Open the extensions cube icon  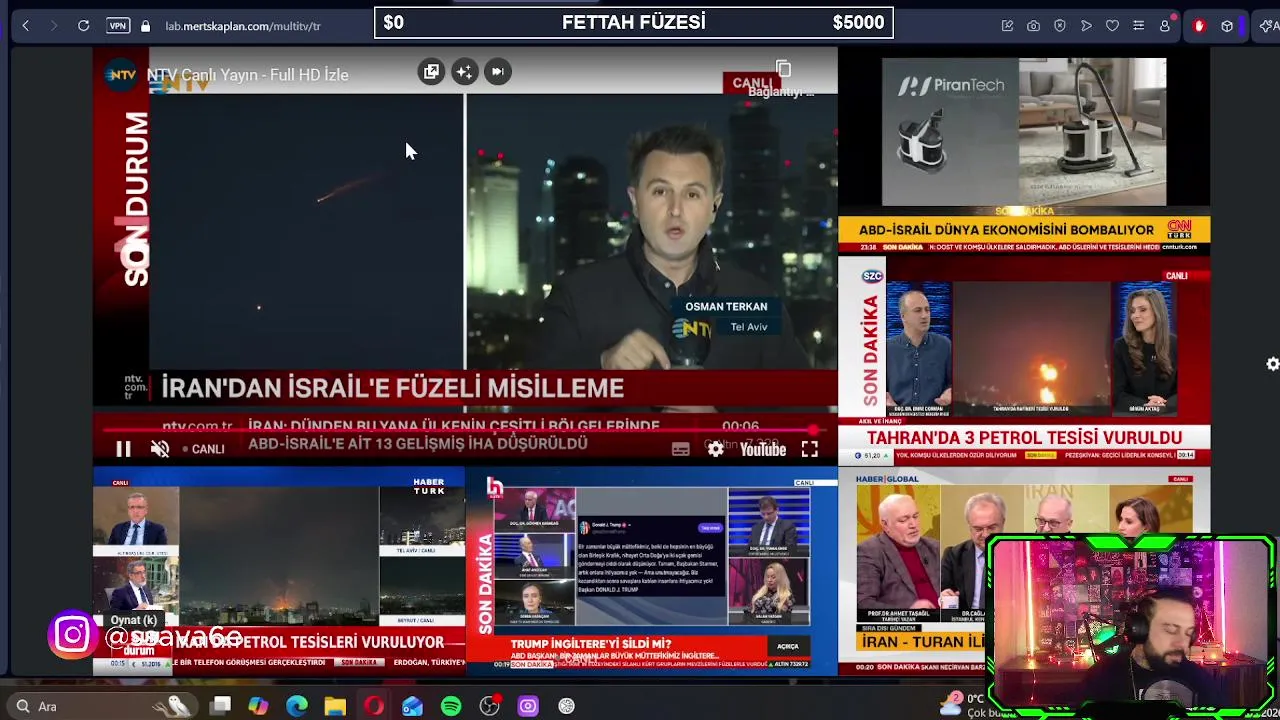[1227, 26]
